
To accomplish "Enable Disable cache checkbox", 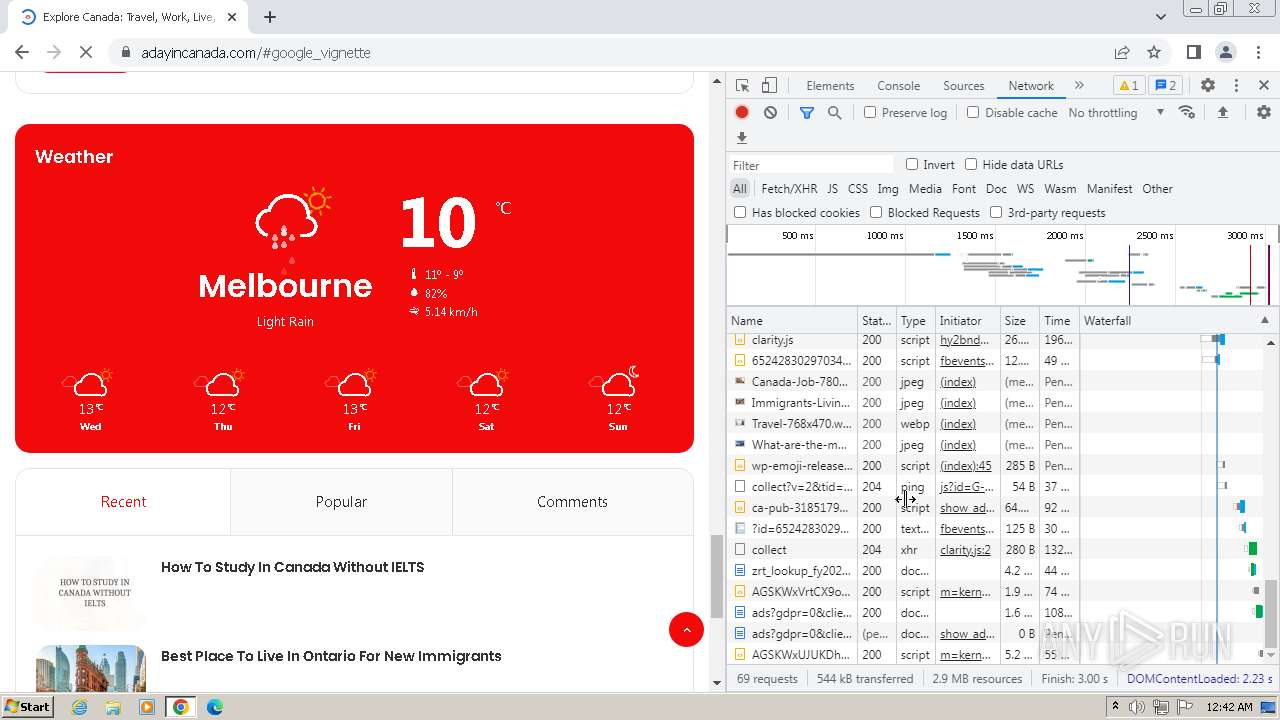I will point(973,113).
